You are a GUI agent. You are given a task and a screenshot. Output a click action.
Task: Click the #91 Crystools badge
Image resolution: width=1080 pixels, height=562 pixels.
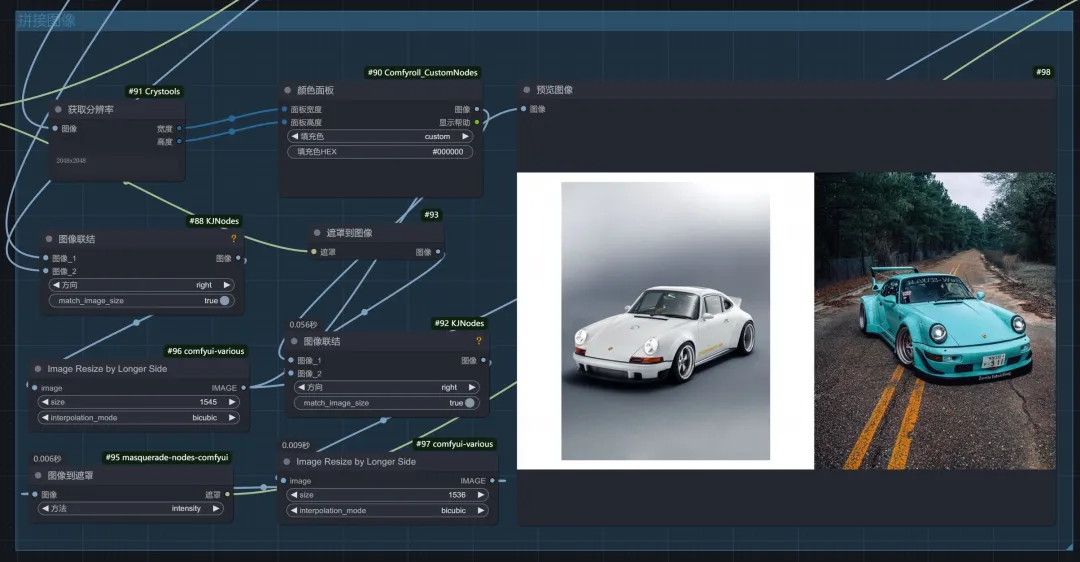pyautogui.click(x=154, y=91)
